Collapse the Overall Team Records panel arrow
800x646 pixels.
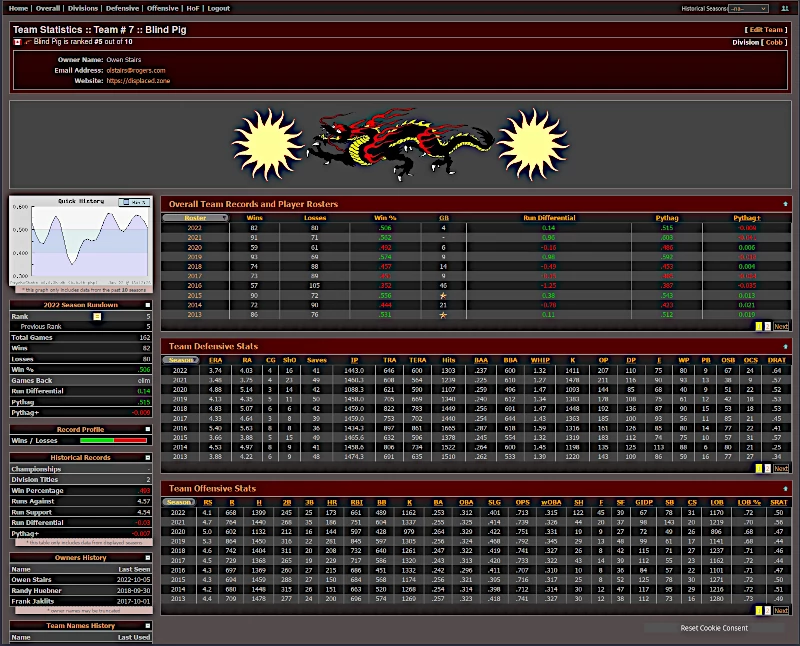(x=785, y=204)
